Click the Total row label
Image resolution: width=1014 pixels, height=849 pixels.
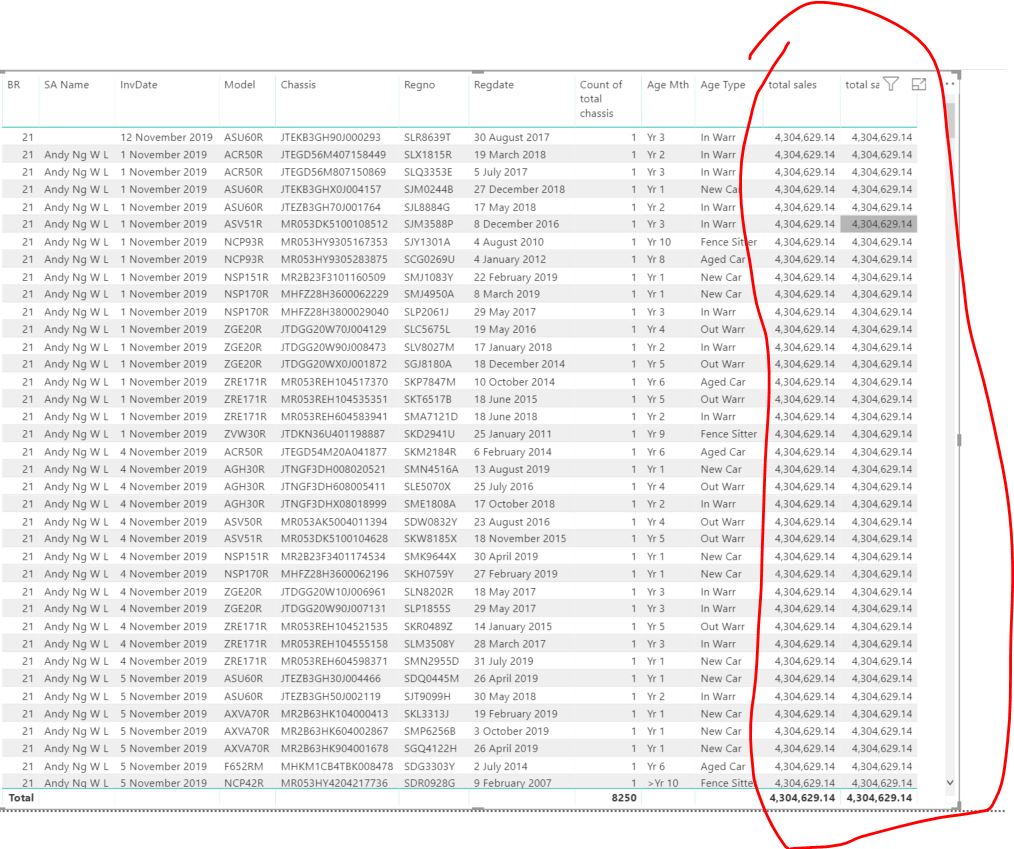(x=21, y=798)
